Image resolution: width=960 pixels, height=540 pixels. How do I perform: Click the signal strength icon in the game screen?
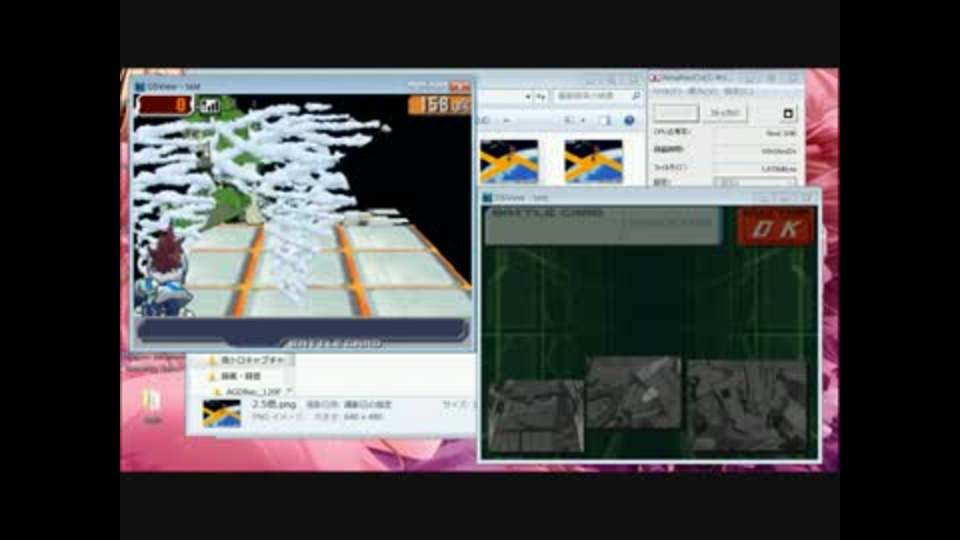tap(210, 106)
